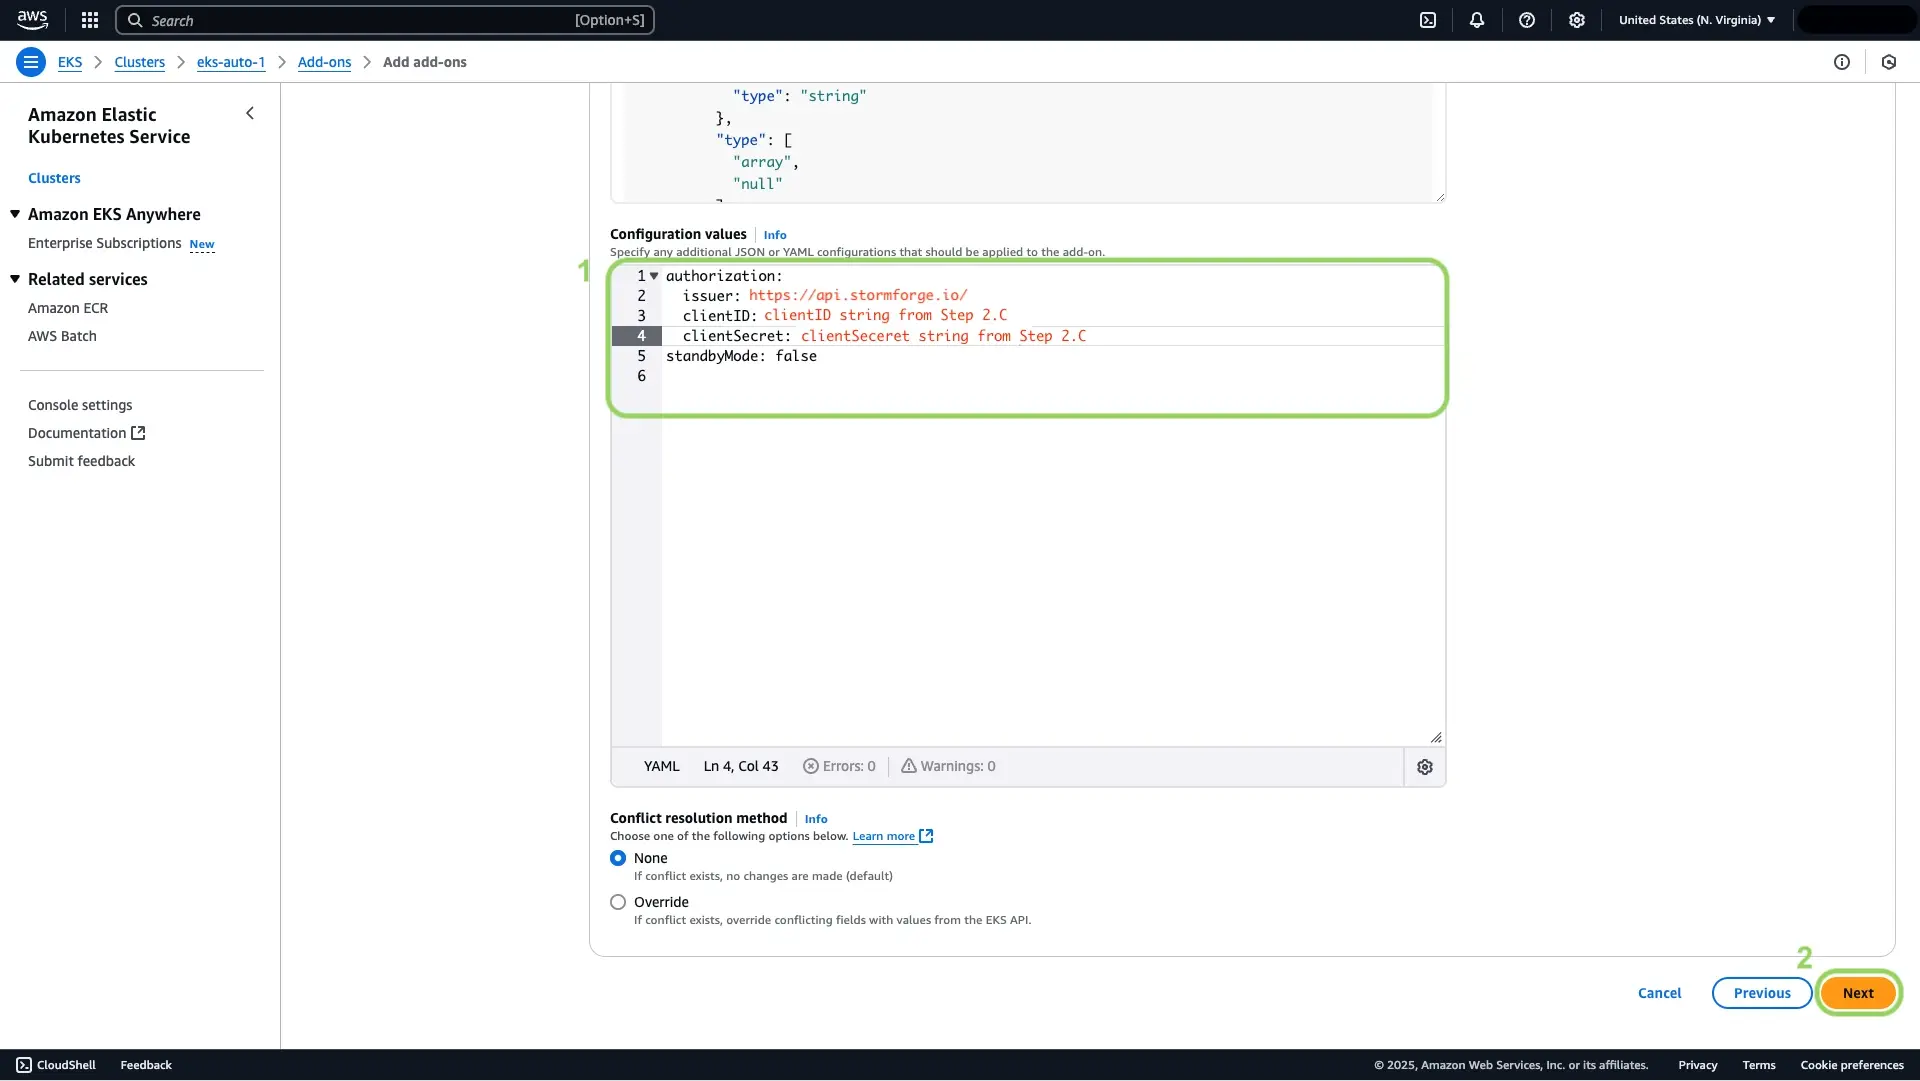The width and height of the screenshot is (1920, 1081).
Task: Toggle the side navigation hamburger button
Action: pos(31,62)
